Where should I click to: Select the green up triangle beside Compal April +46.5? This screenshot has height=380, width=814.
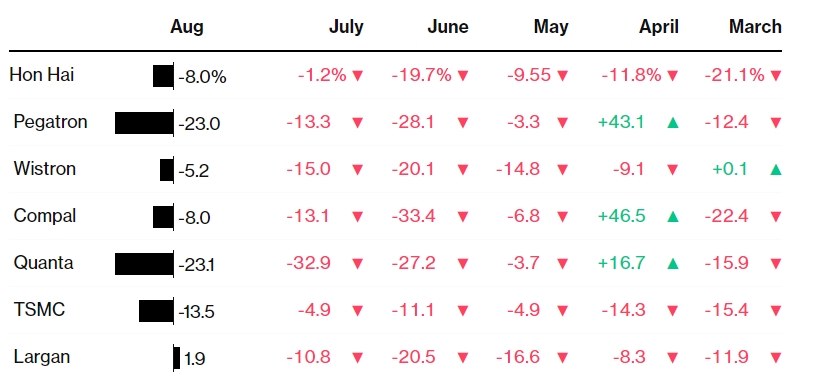pyautogui.click(x=672, y=216)
